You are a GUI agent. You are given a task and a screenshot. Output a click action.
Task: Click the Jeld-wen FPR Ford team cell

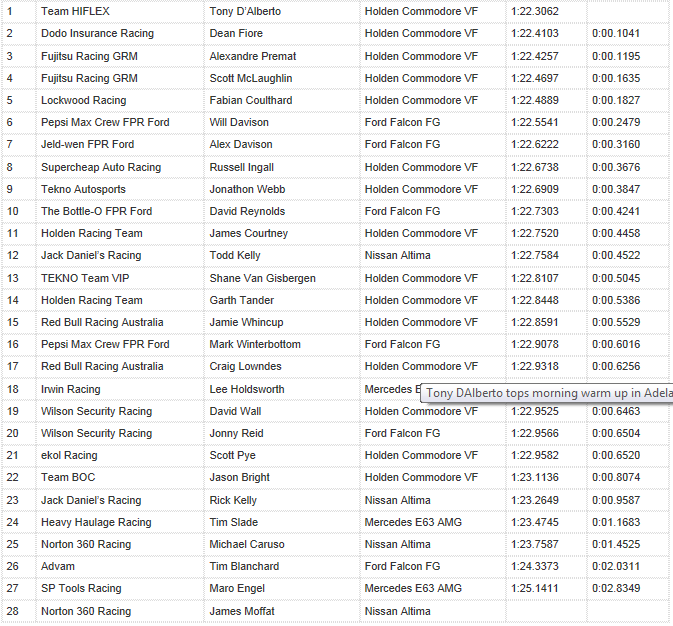click(88, 144)
